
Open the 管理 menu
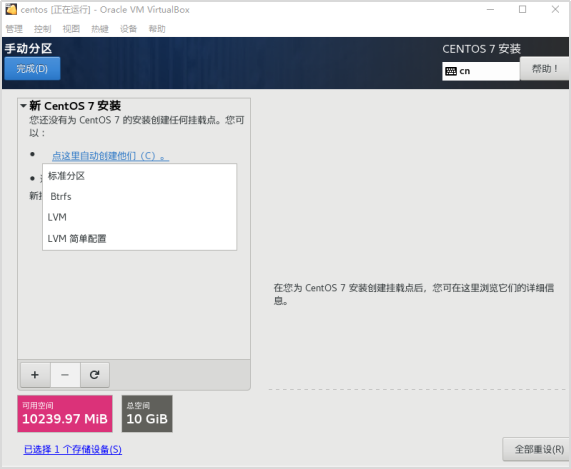[x=14, y=29]
